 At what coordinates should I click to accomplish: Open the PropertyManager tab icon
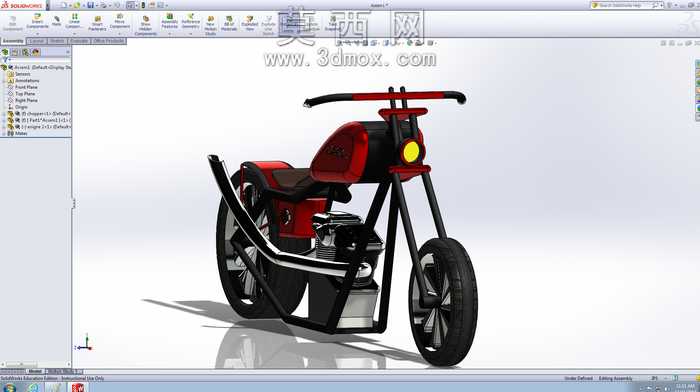pyautogui.click(x=15, y=52)
